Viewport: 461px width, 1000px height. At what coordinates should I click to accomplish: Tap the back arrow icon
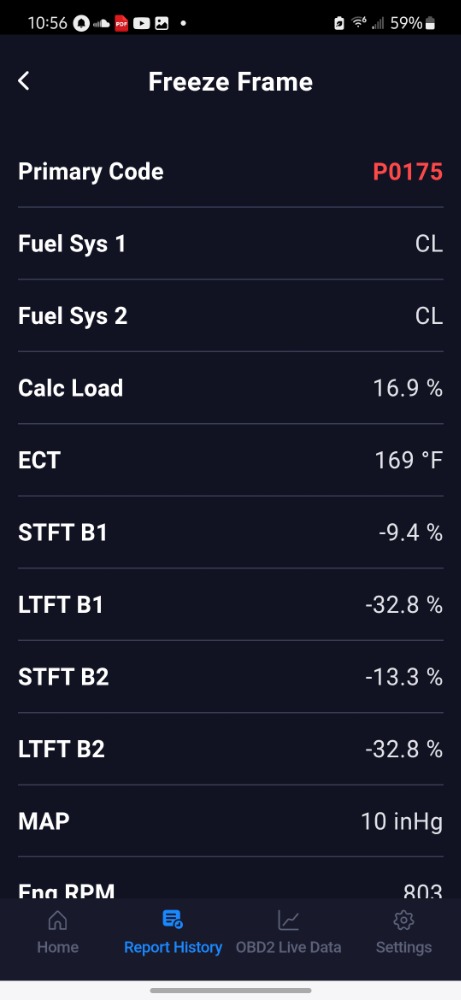tap(24, 81)
